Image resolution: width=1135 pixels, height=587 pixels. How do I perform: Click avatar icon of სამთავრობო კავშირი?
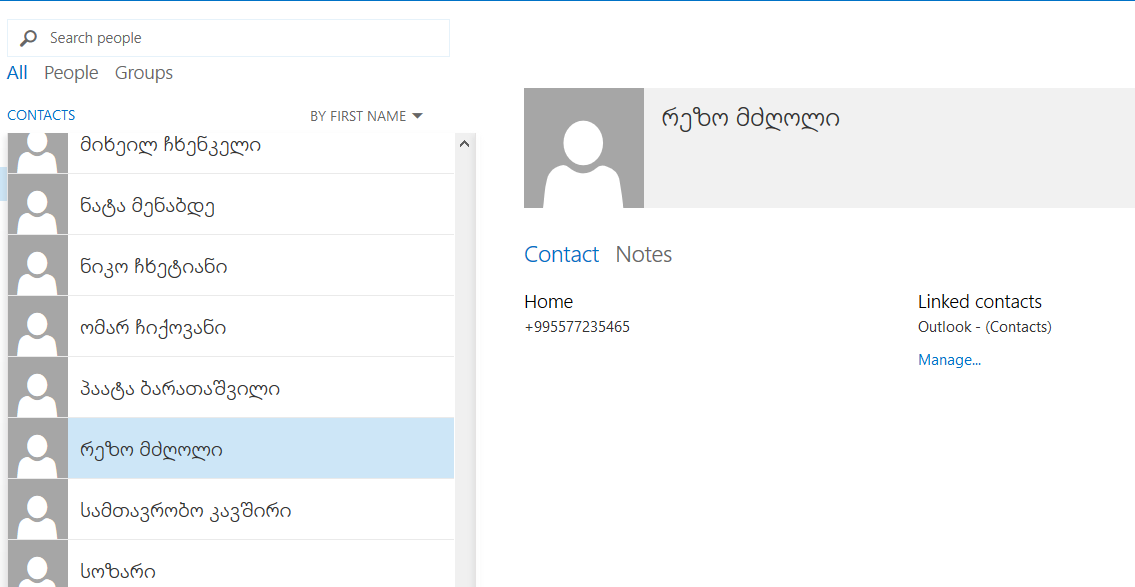[x=38, y=510]
